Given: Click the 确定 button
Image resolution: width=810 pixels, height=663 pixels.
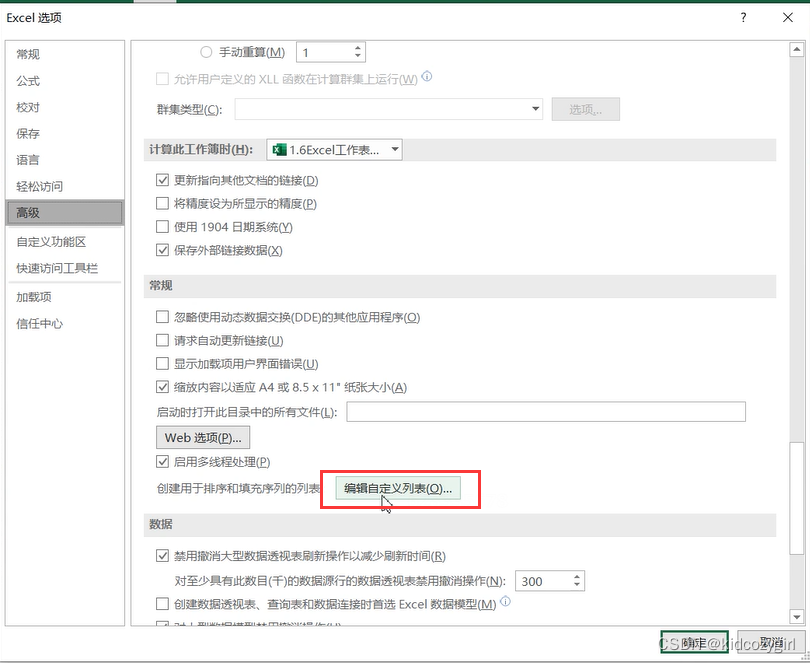Looking at the screenshot, I should coord(694,642).
